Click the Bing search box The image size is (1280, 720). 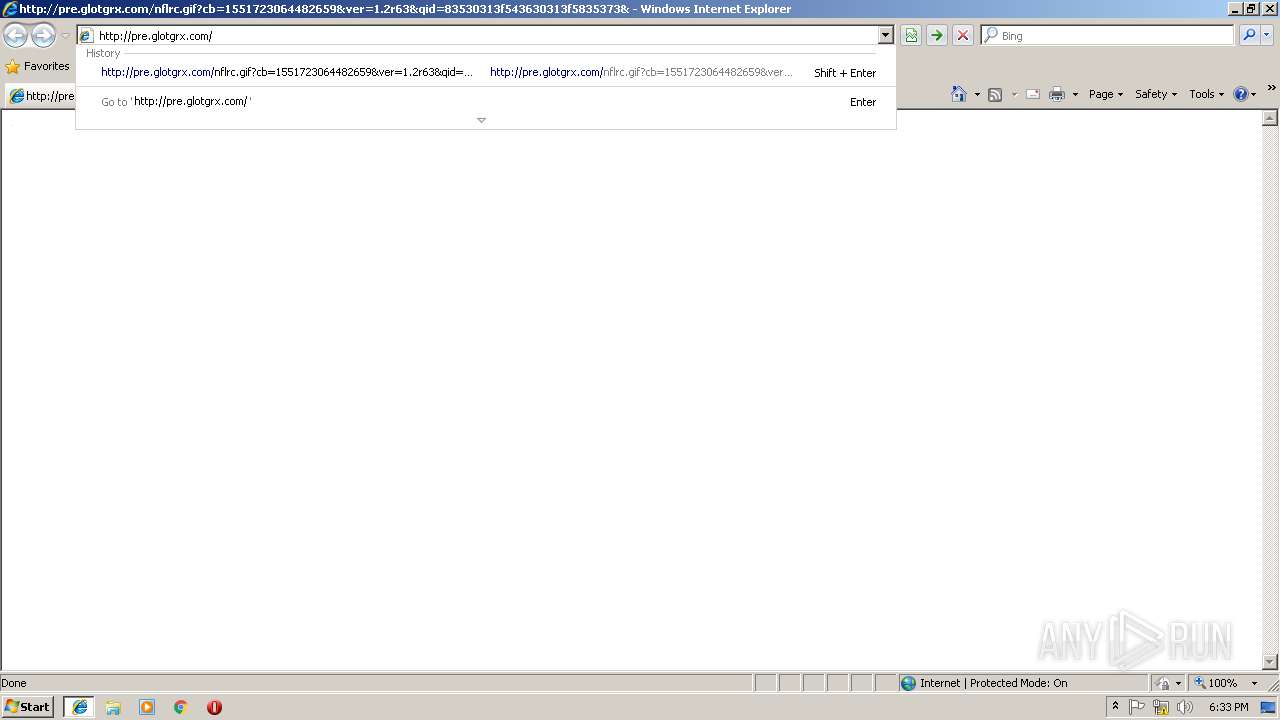click(x=1107, y=36)
